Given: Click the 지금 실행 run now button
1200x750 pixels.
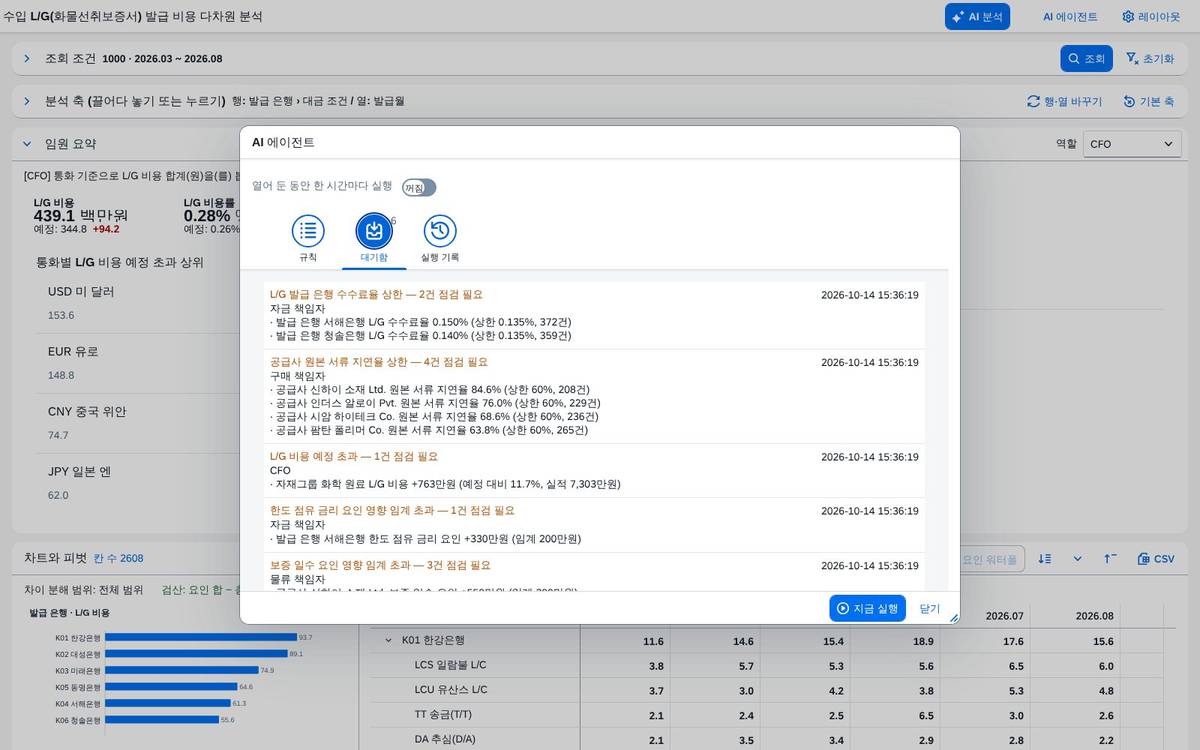Looking at the screenshot, I should point(867,608).
